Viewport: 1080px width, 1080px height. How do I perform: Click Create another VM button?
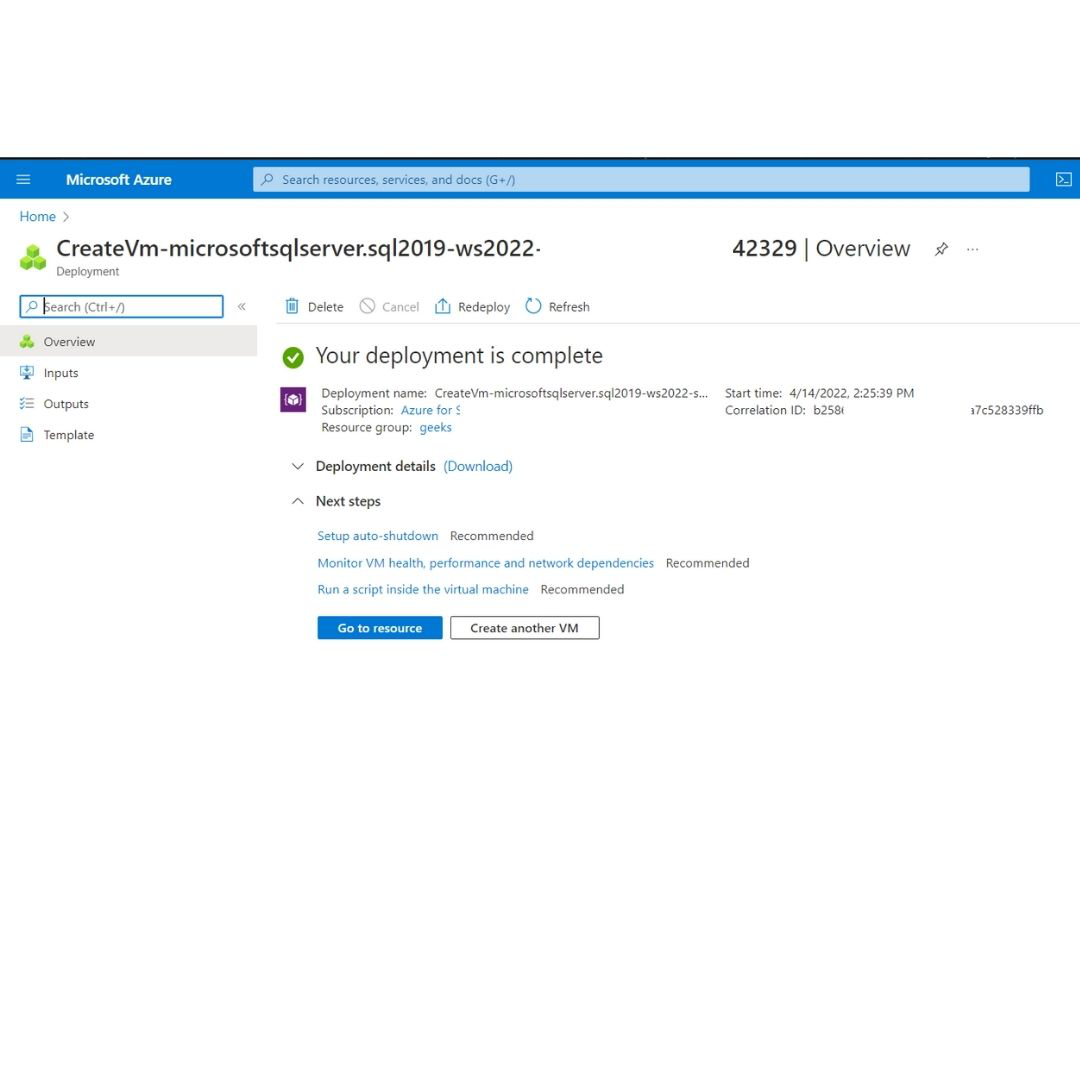coord(524,628)
